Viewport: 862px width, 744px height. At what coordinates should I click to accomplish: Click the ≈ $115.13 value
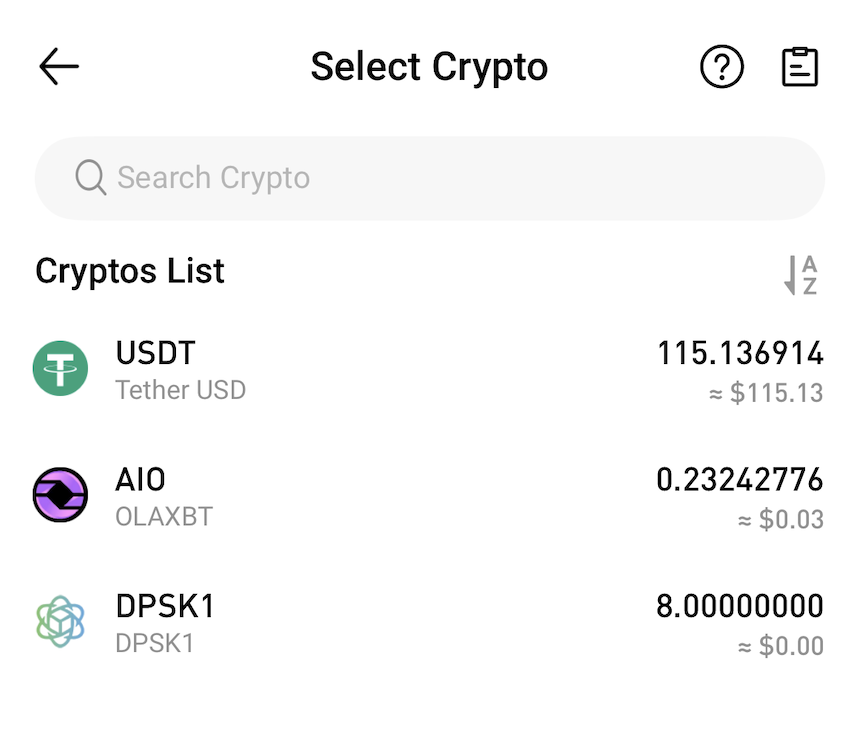(x=766, y=393)
